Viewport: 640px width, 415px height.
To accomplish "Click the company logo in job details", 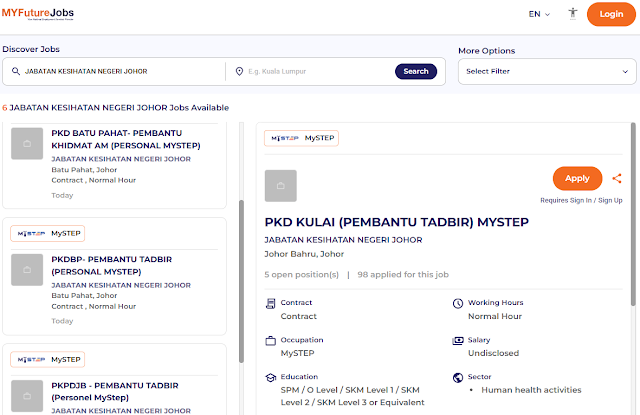I will tap(281, 186).
